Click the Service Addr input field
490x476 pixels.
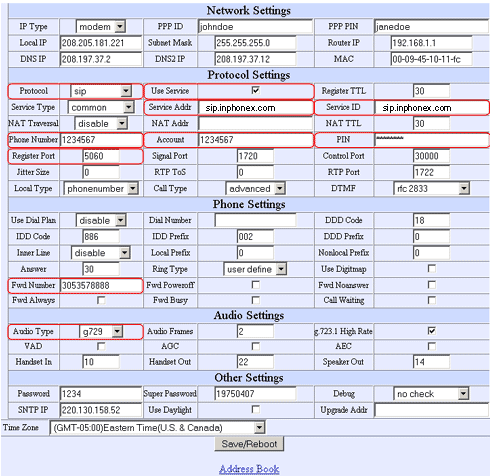tap(255, 108)
